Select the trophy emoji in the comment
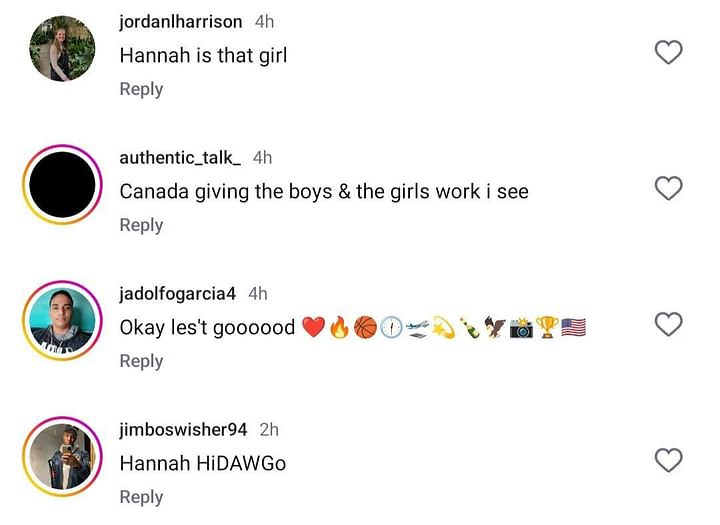 coord(547,327)
